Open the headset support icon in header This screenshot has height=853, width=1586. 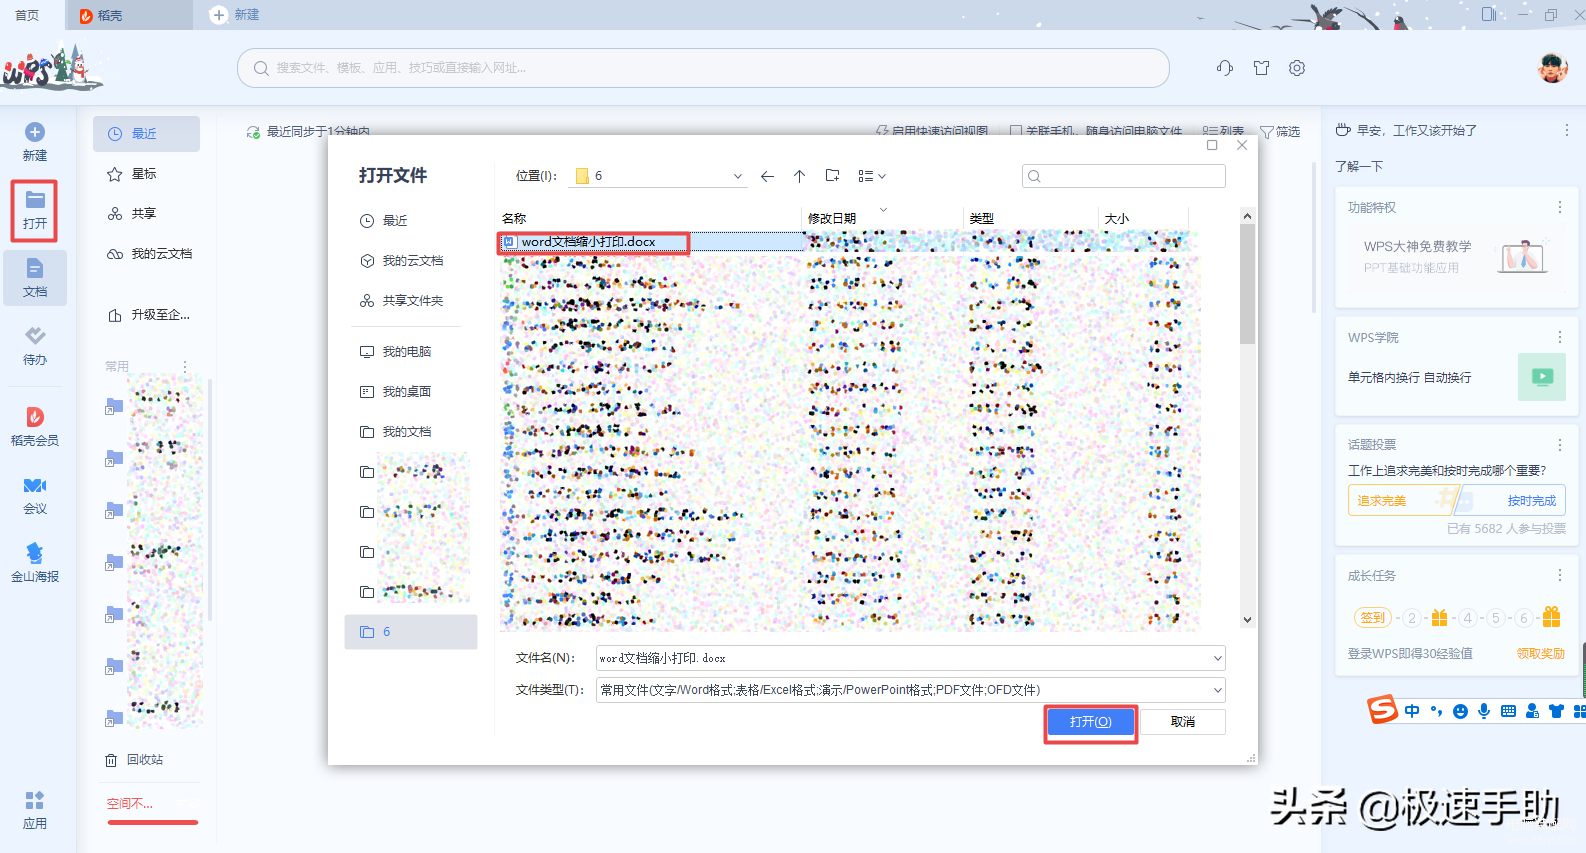pos(1225,68)
